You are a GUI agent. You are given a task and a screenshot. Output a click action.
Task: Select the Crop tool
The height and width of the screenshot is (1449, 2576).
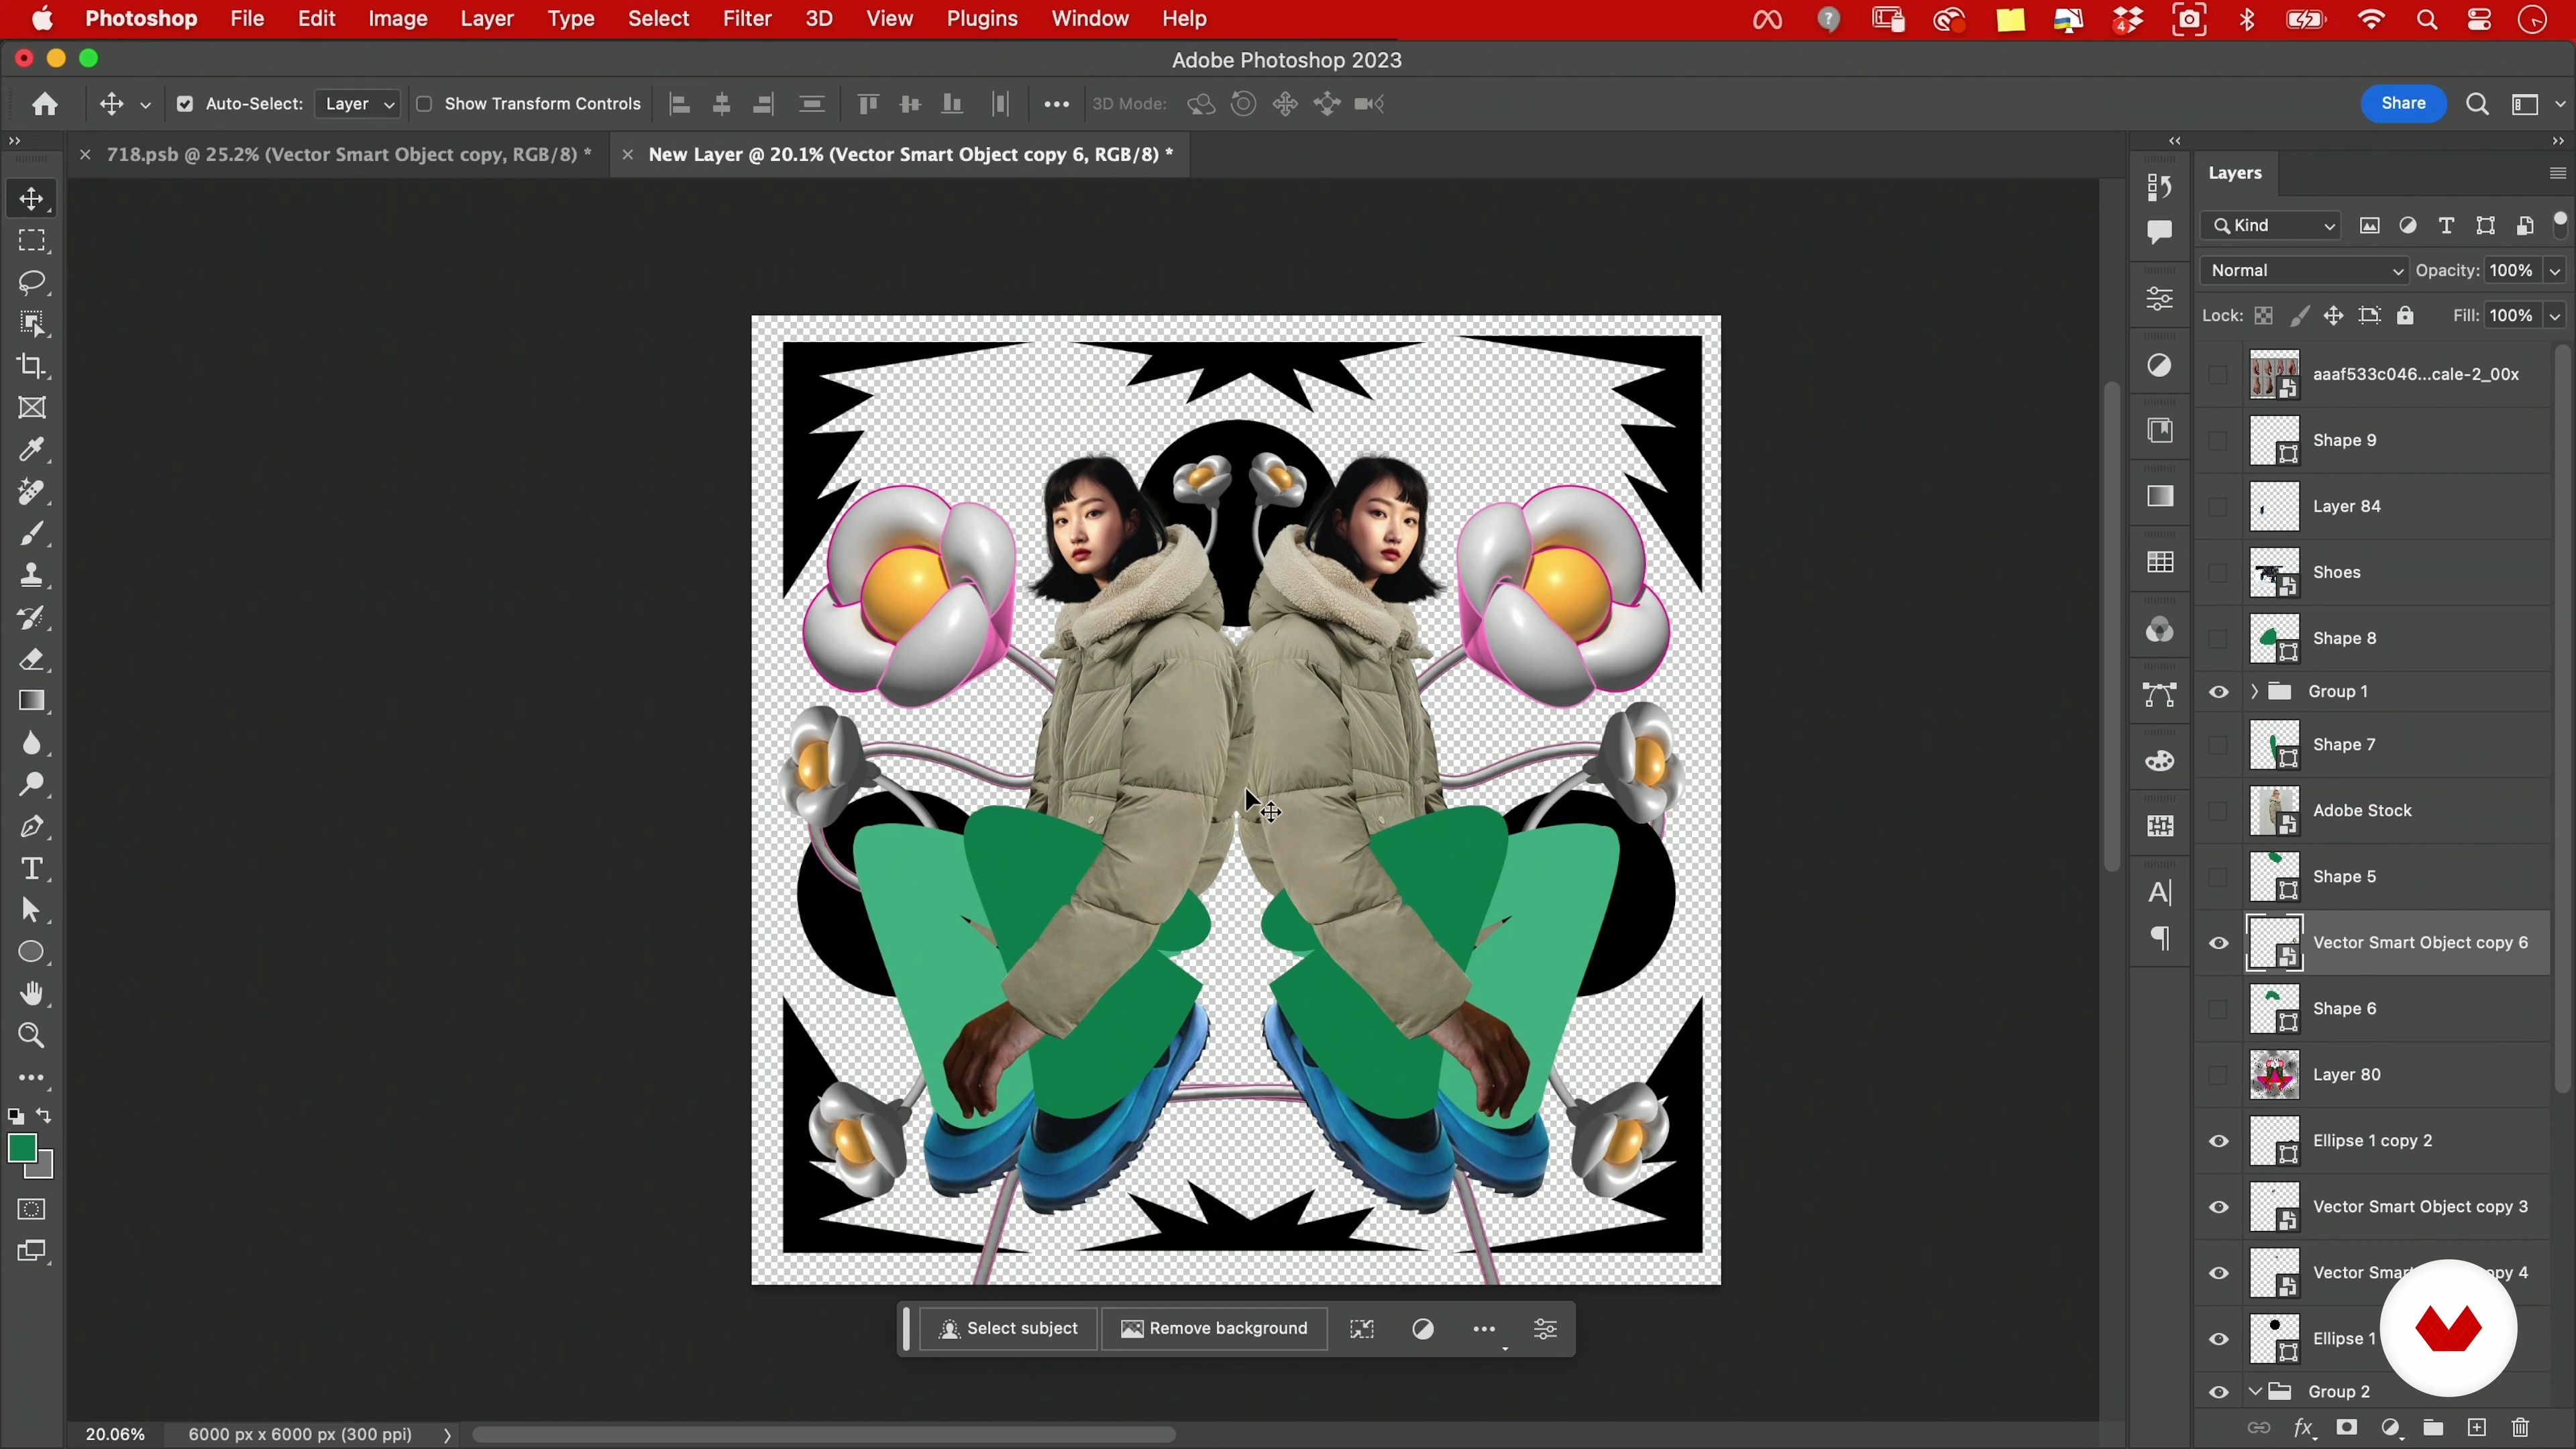coord(32,366)
